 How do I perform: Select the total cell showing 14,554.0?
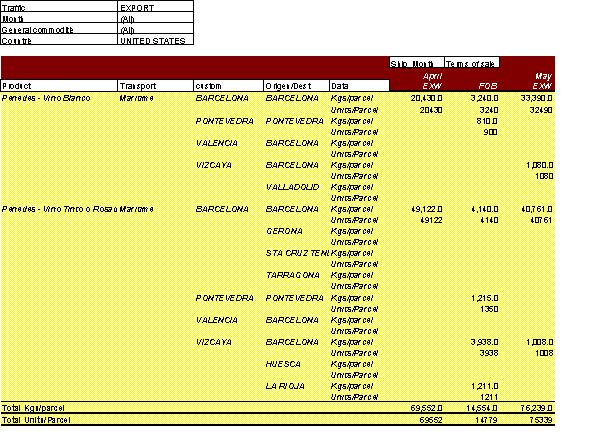point(482,408)
